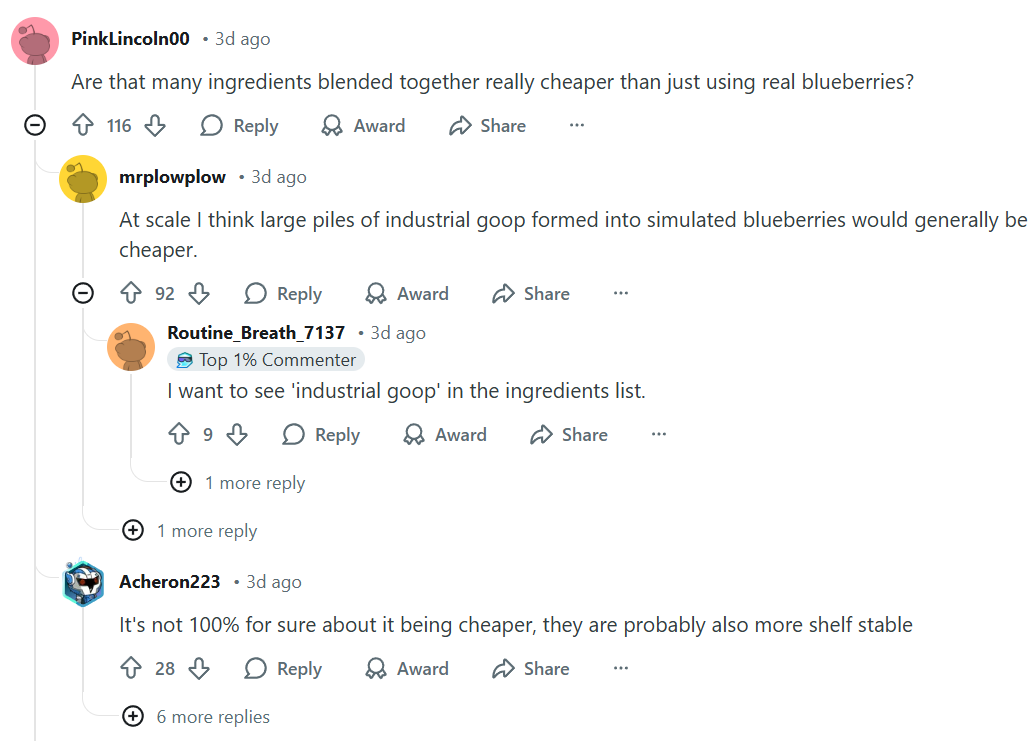Upvote PinkLincoln00's comment
The image size is (1035, 741).
[83, 126]
